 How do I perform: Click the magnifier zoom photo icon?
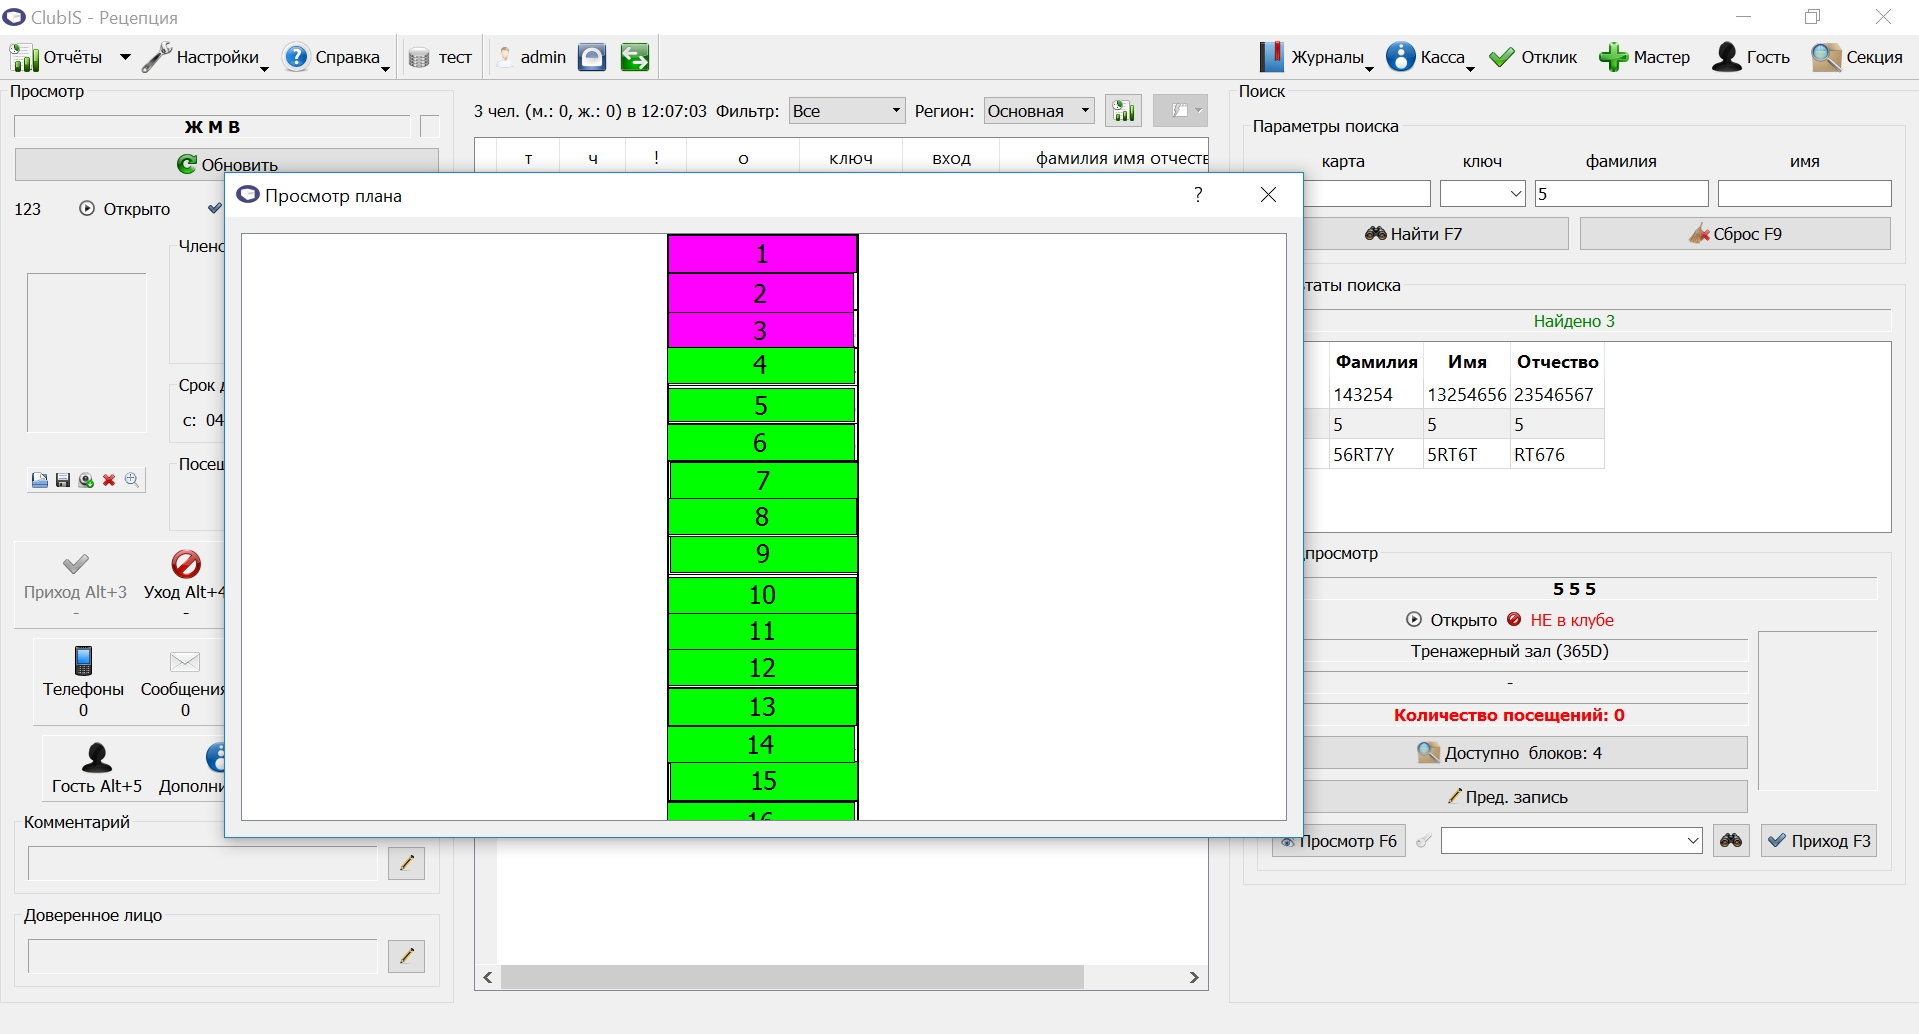[x=132, y=481]
